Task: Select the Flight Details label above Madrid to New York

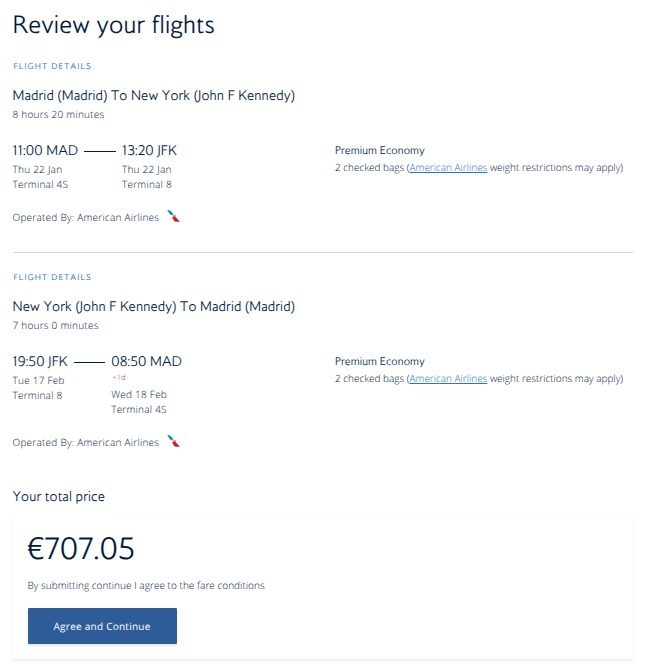Action: 52,66
